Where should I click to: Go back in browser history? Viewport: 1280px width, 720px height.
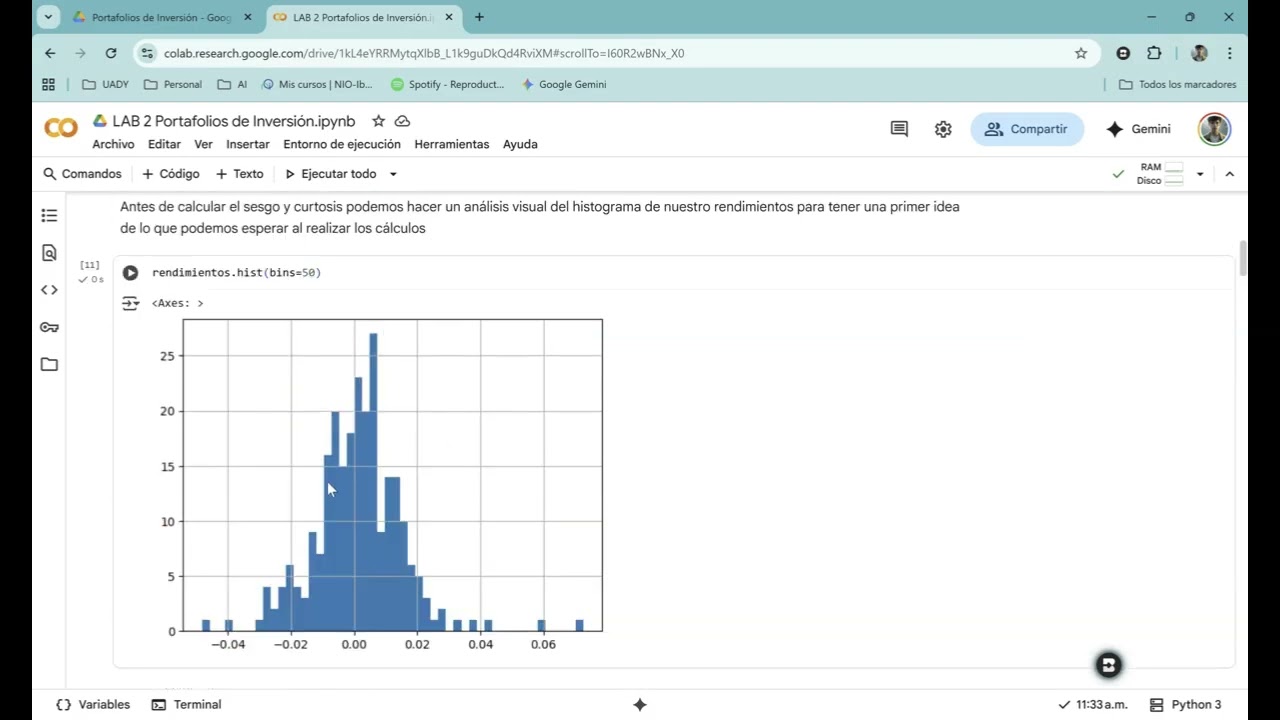50,53
